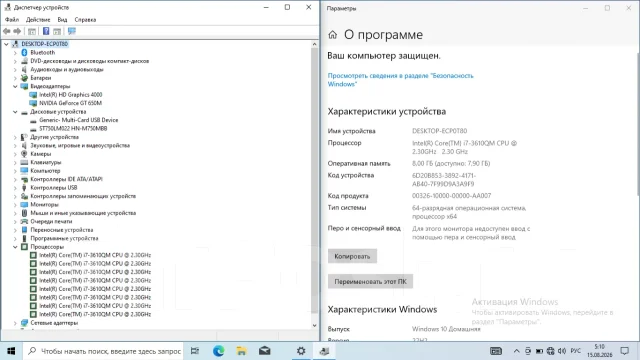Image resolution: width=640 pixels, height=360 pixels.
Task: Collapse the DESKTOP-ECP0T80 root node
Action: 6,44
